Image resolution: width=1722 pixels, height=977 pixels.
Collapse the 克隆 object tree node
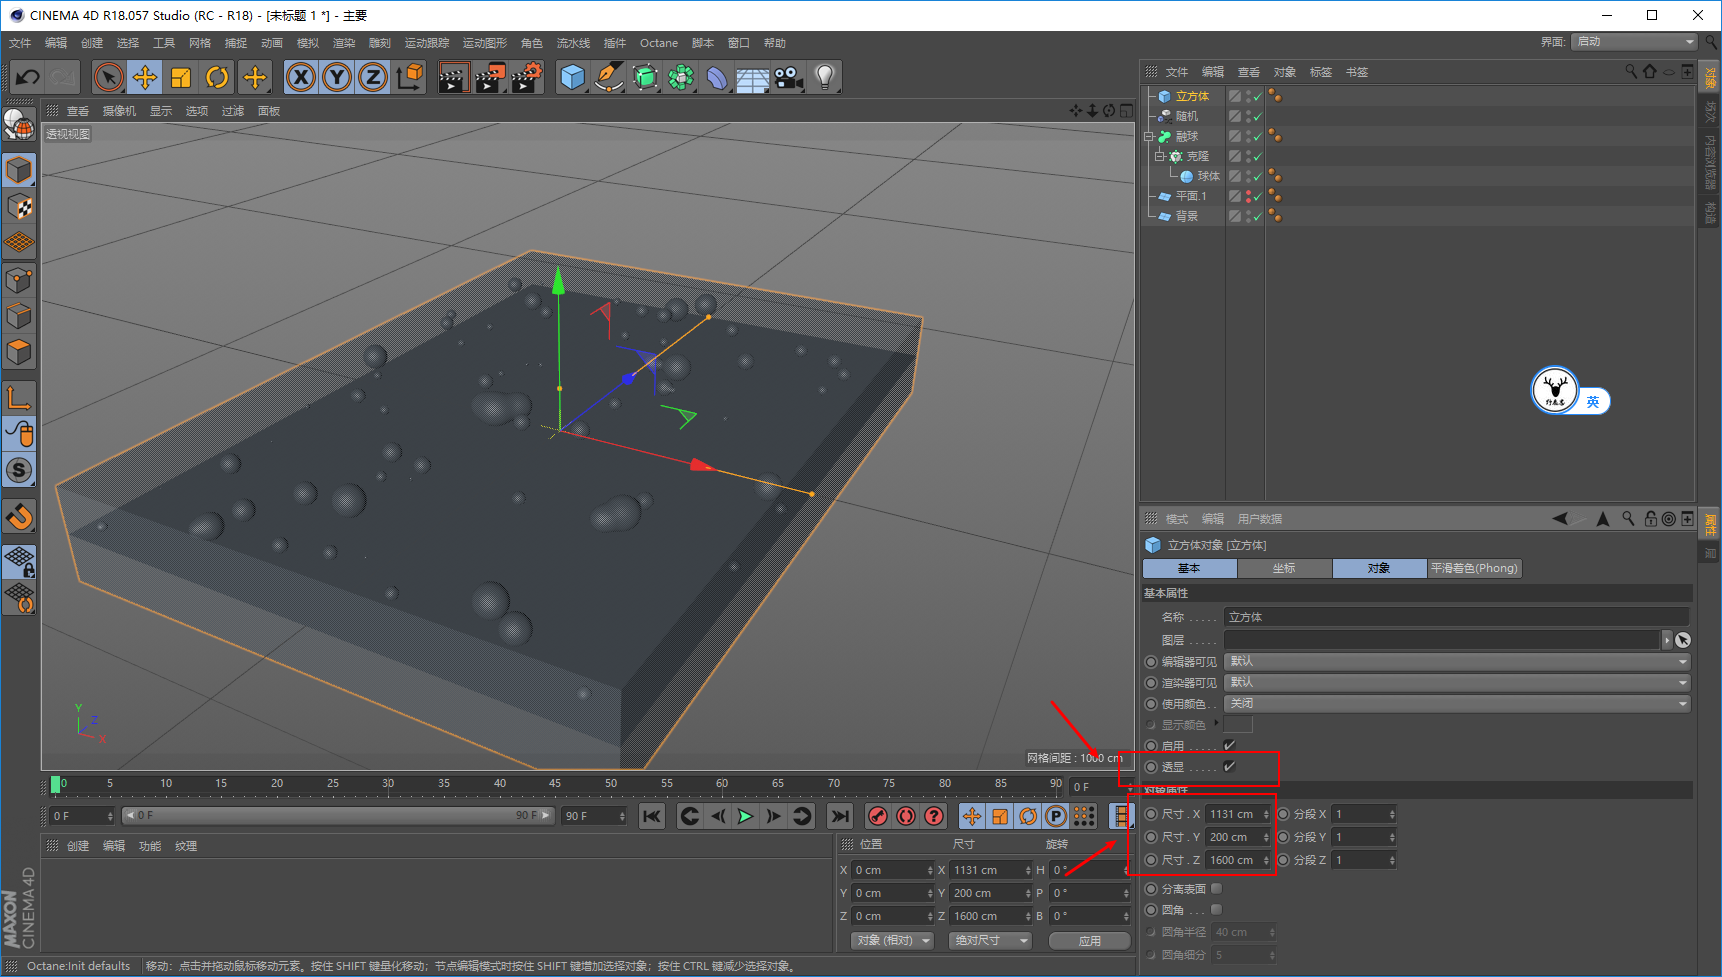click(x=1160, y=156)
